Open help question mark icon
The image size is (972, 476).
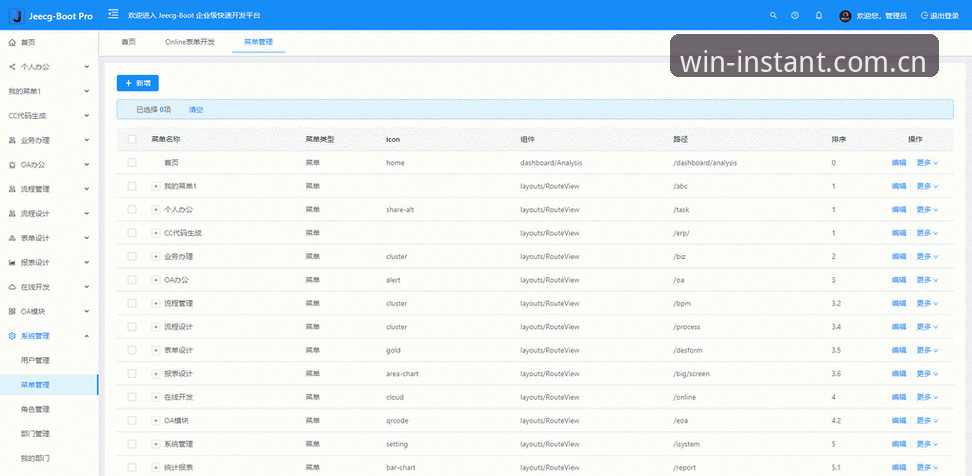point(795,15)
